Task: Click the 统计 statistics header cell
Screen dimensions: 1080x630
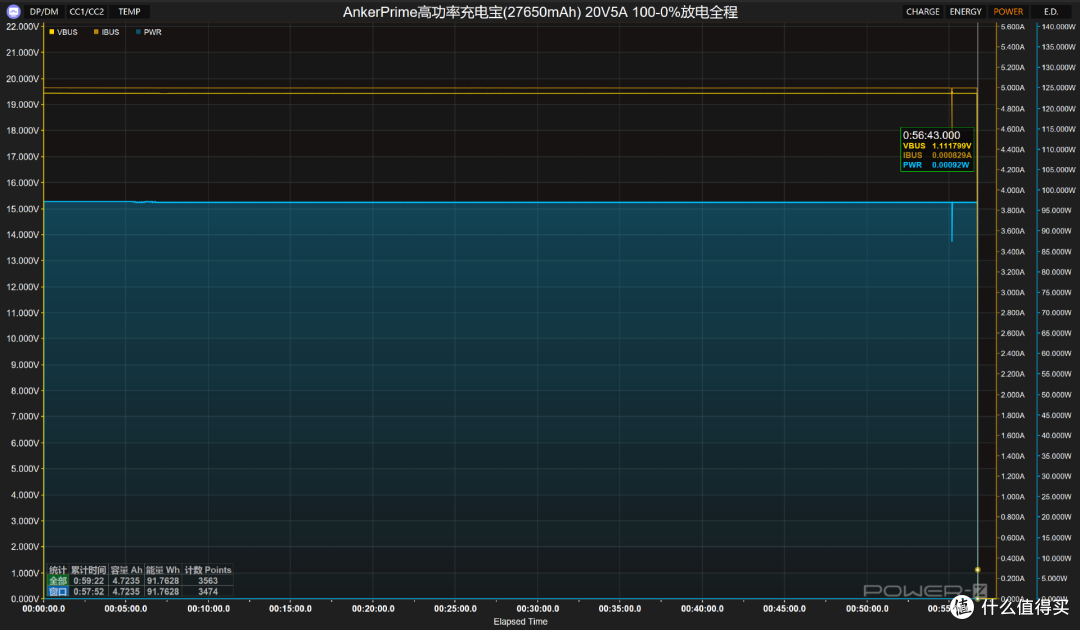Action: 58,570
